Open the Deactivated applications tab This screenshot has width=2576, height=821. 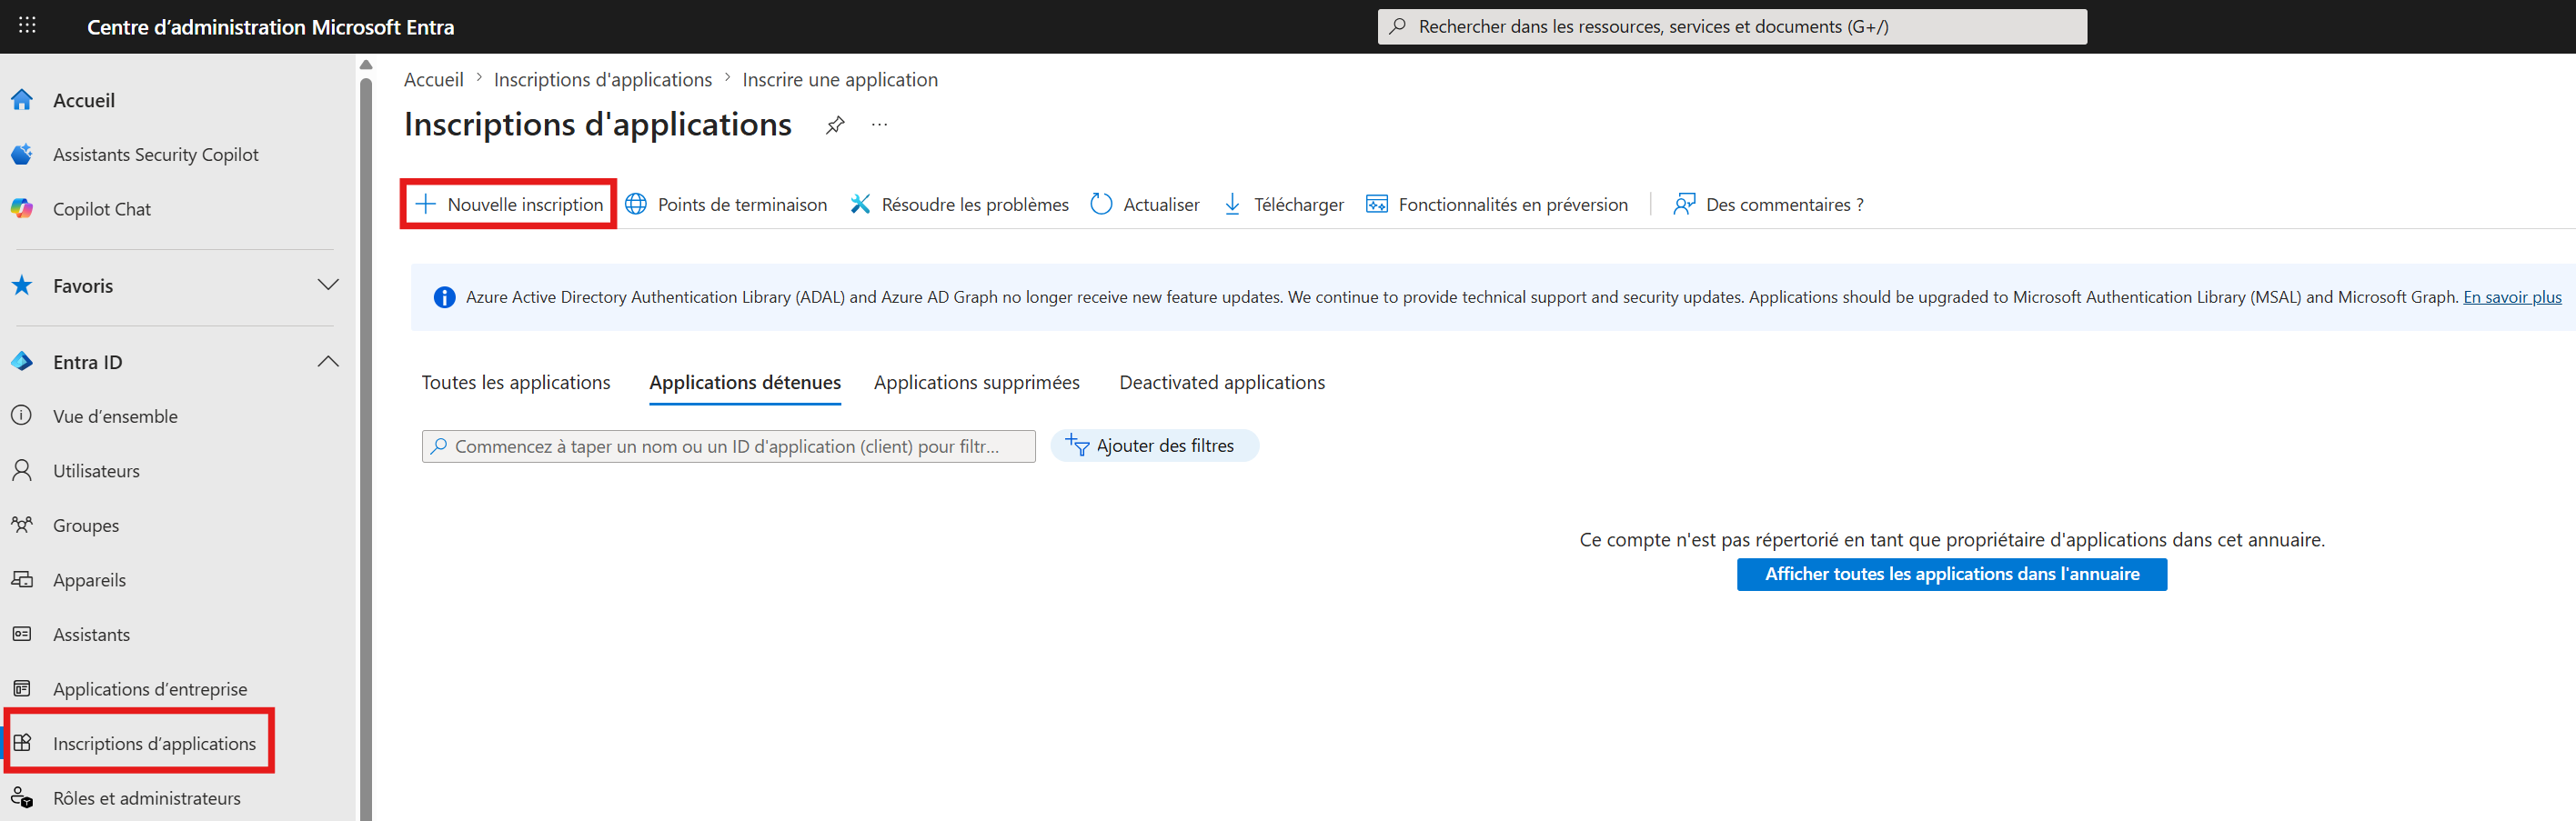1222,382
